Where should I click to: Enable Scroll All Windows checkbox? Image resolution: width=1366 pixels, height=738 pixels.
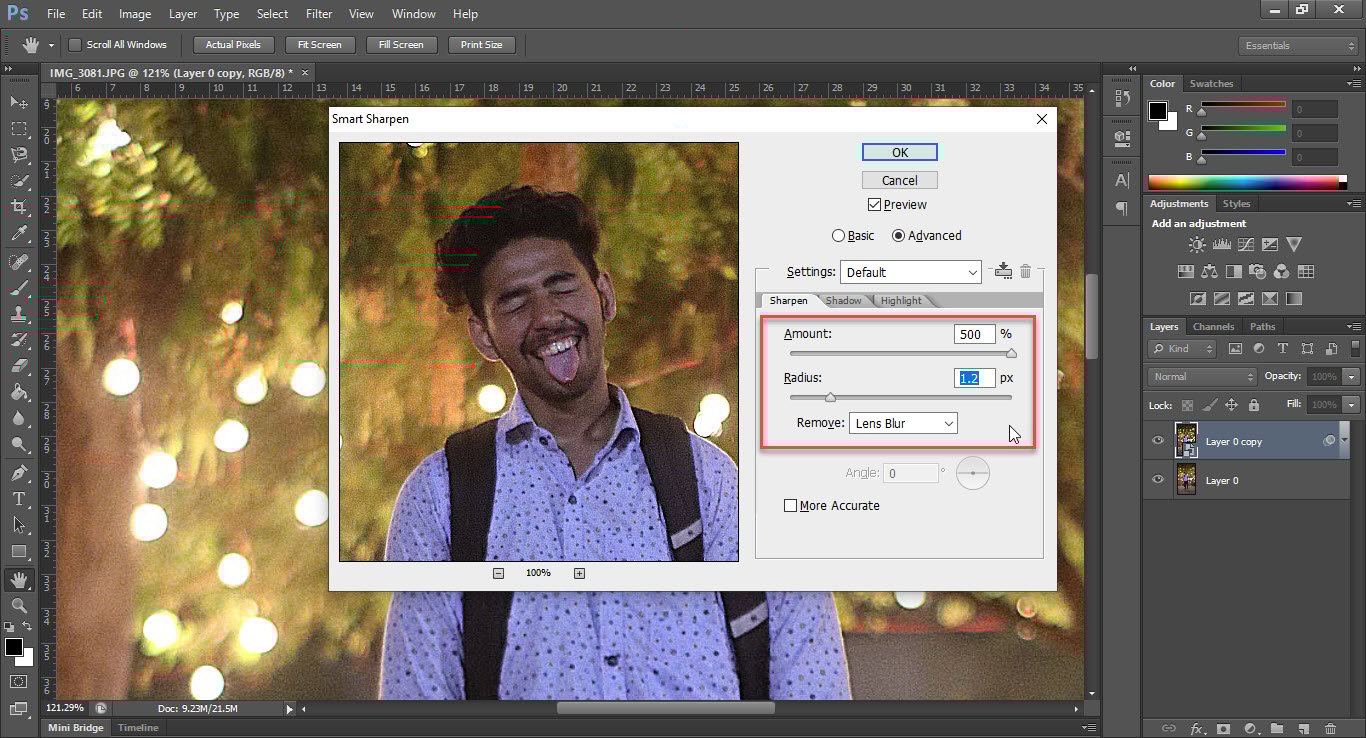[x=75, y=45]
